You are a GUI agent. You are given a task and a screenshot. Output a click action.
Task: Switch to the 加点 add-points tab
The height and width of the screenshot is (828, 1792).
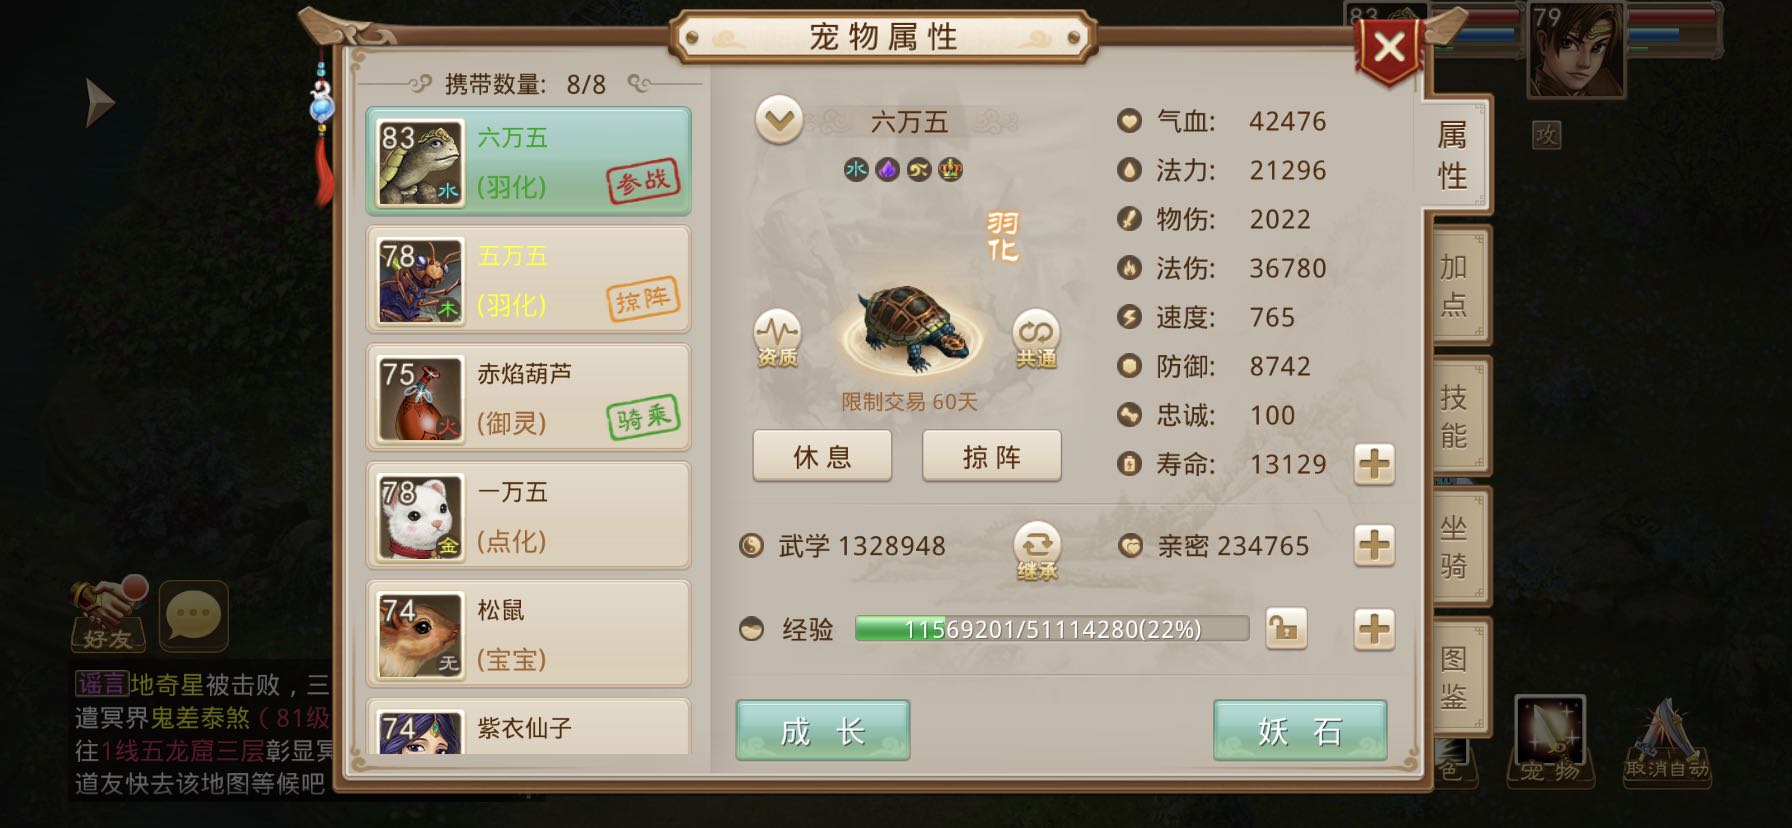coord(1455,285)
